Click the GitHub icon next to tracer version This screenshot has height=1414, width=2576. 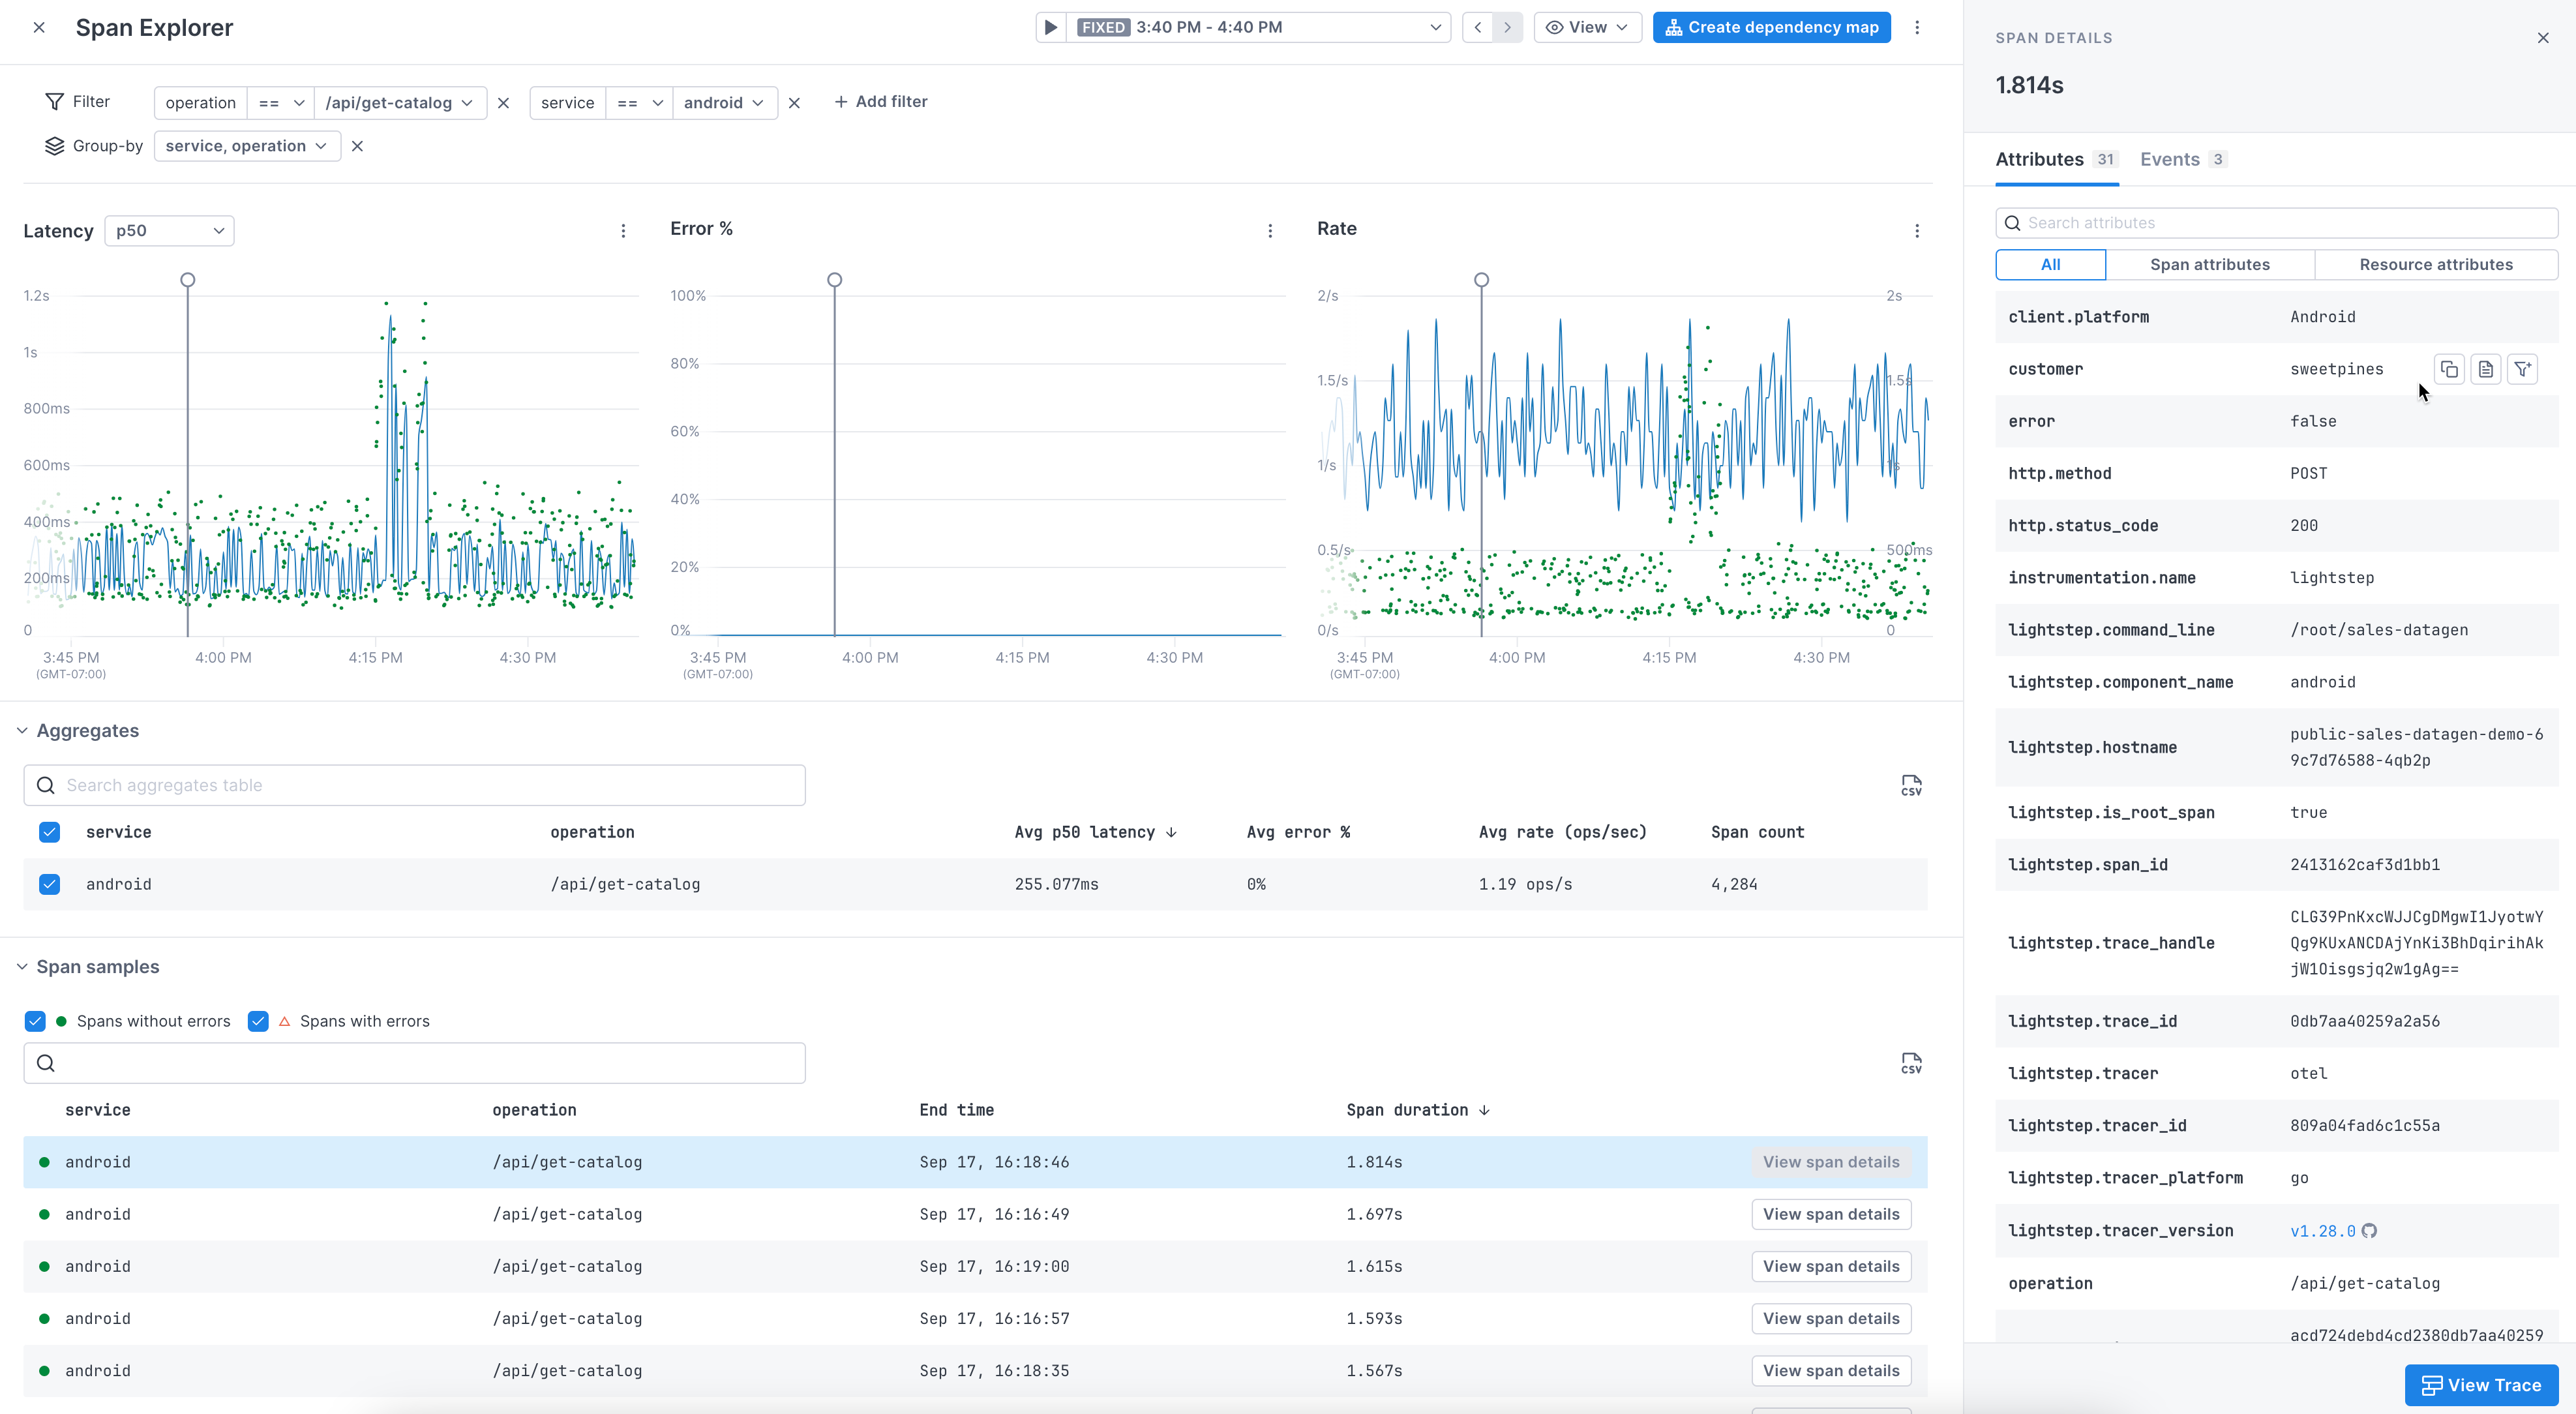click(2369, 1231)
